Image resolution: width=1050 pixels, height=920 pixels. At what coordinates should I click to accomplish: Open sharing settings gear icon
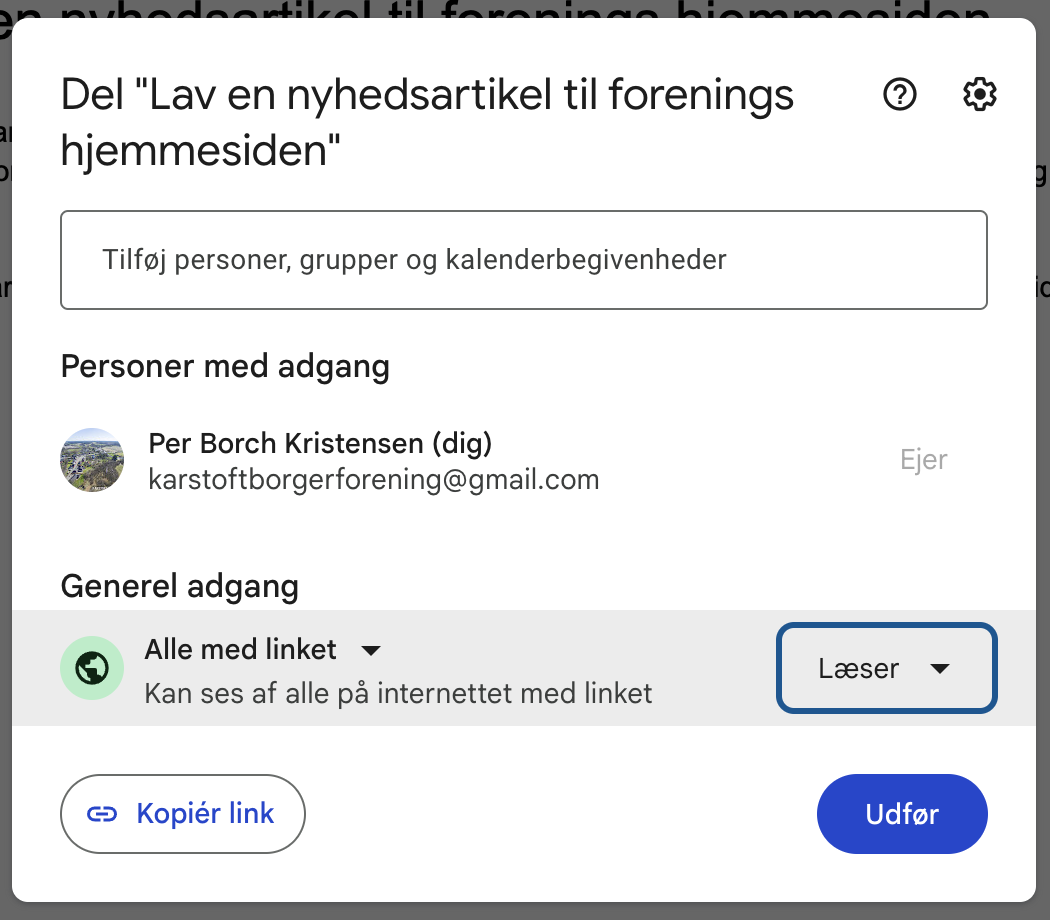[x=979, y=94]
